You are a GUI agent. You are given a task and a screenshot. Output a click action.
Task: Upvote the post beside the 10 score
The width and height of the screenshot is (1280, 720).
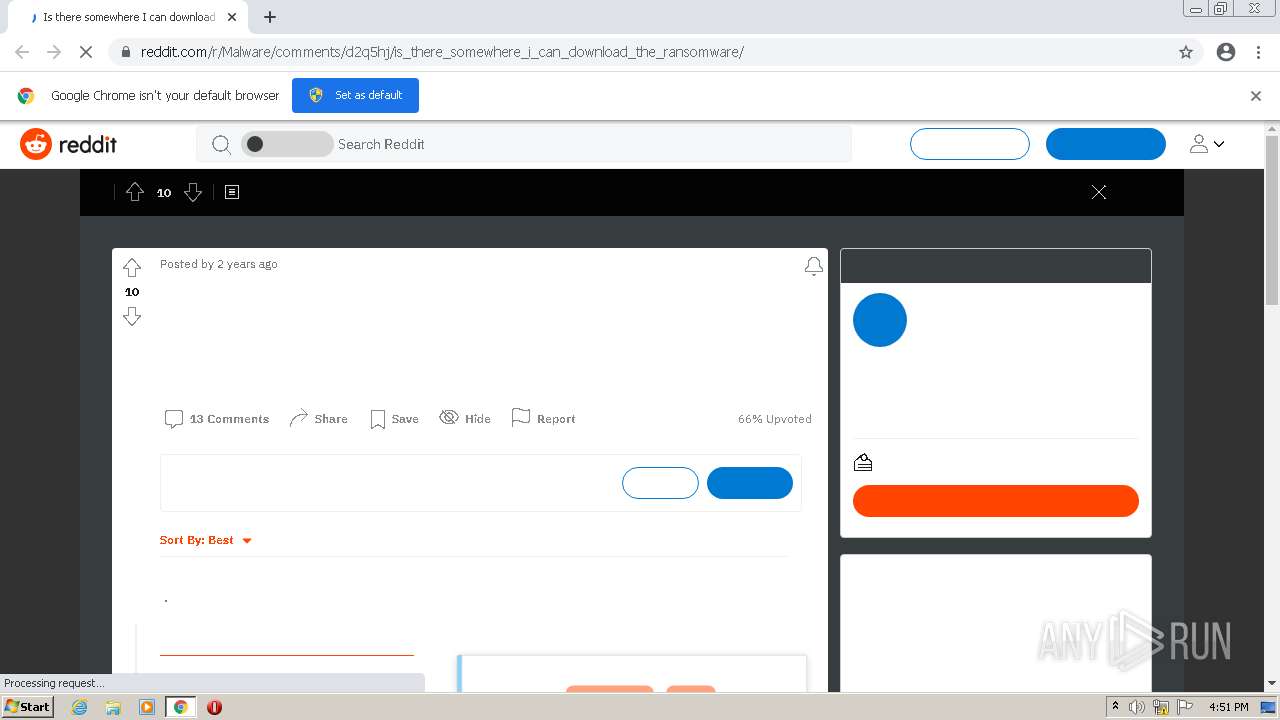coord(132,267)
